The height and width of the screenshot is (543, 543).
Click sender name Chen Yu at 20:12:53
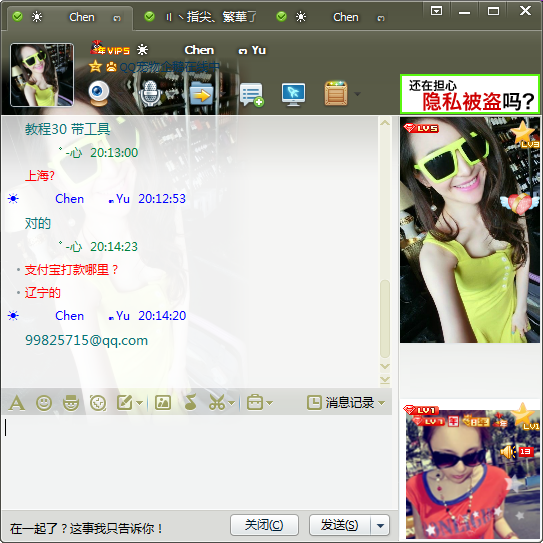pos(92,199)
